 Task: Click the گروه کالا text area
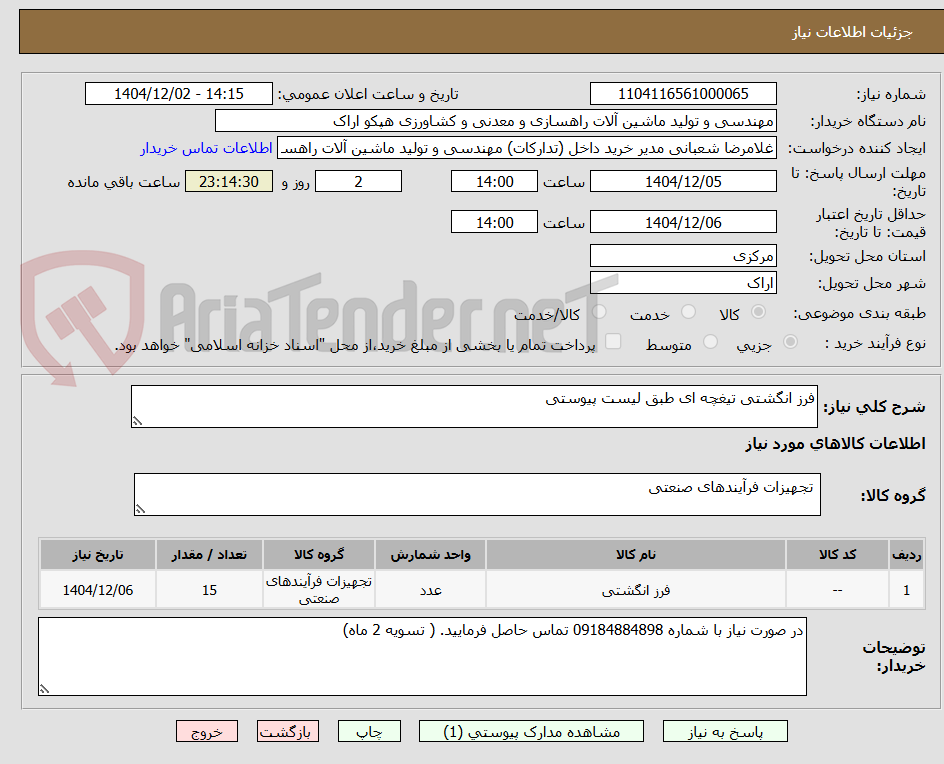pos(477,494)
